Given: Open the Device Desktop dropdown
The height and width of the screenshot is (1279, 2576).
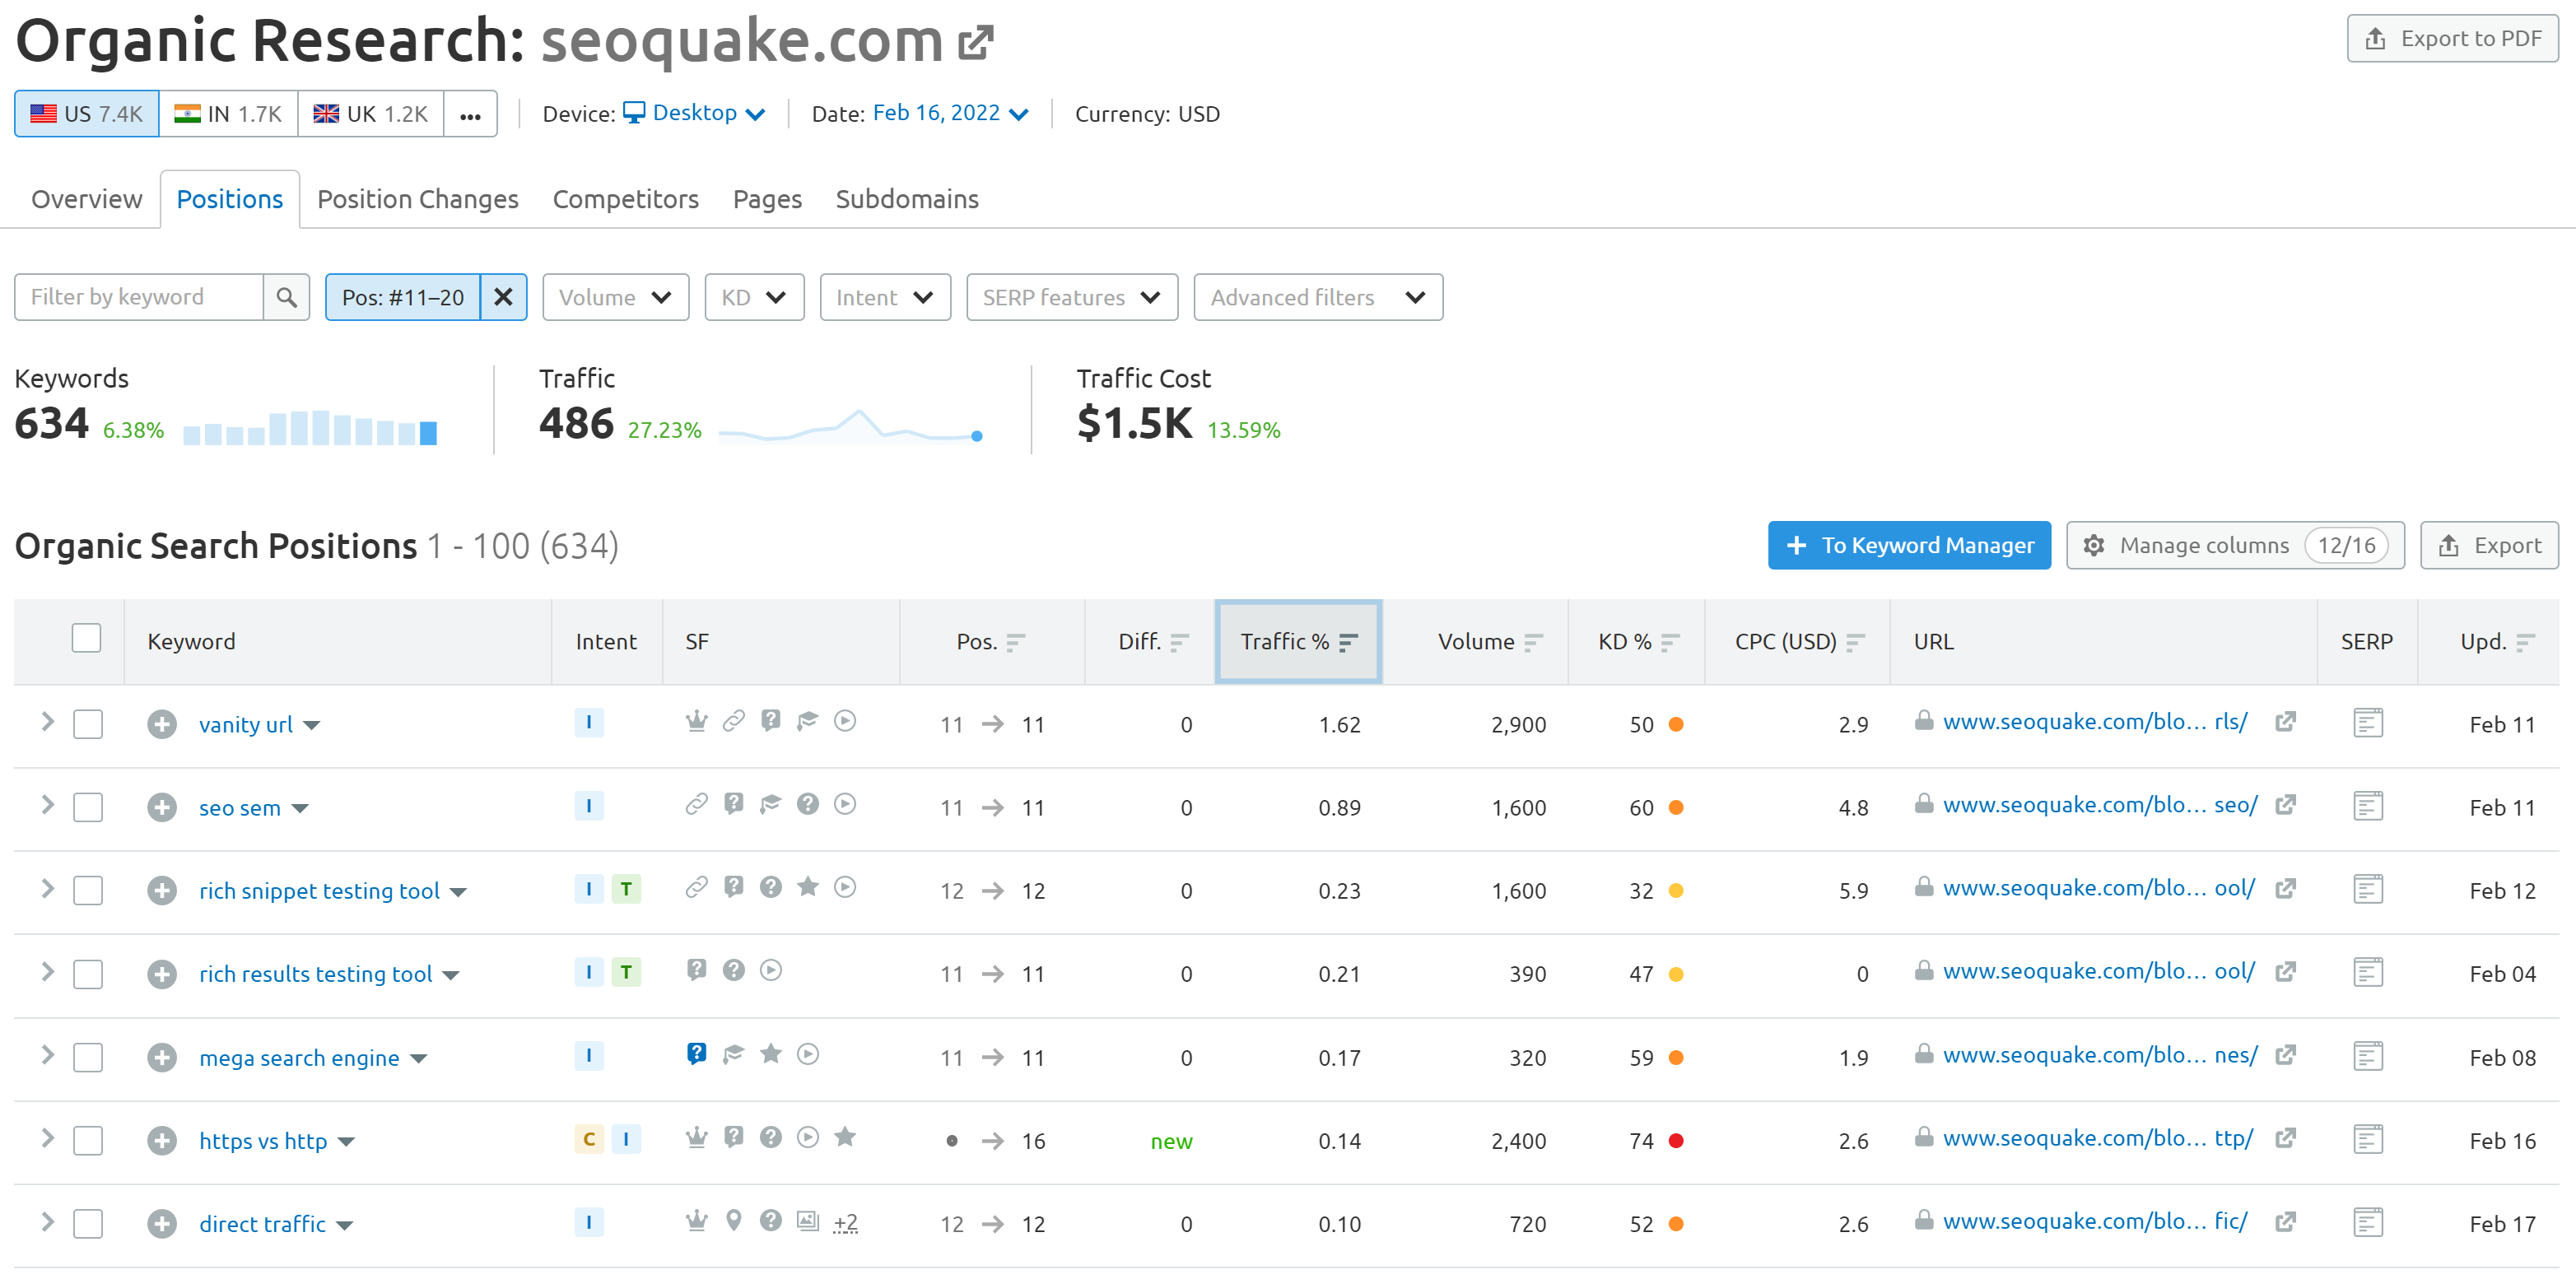Looking at the screenshot, I should [695, 113].
